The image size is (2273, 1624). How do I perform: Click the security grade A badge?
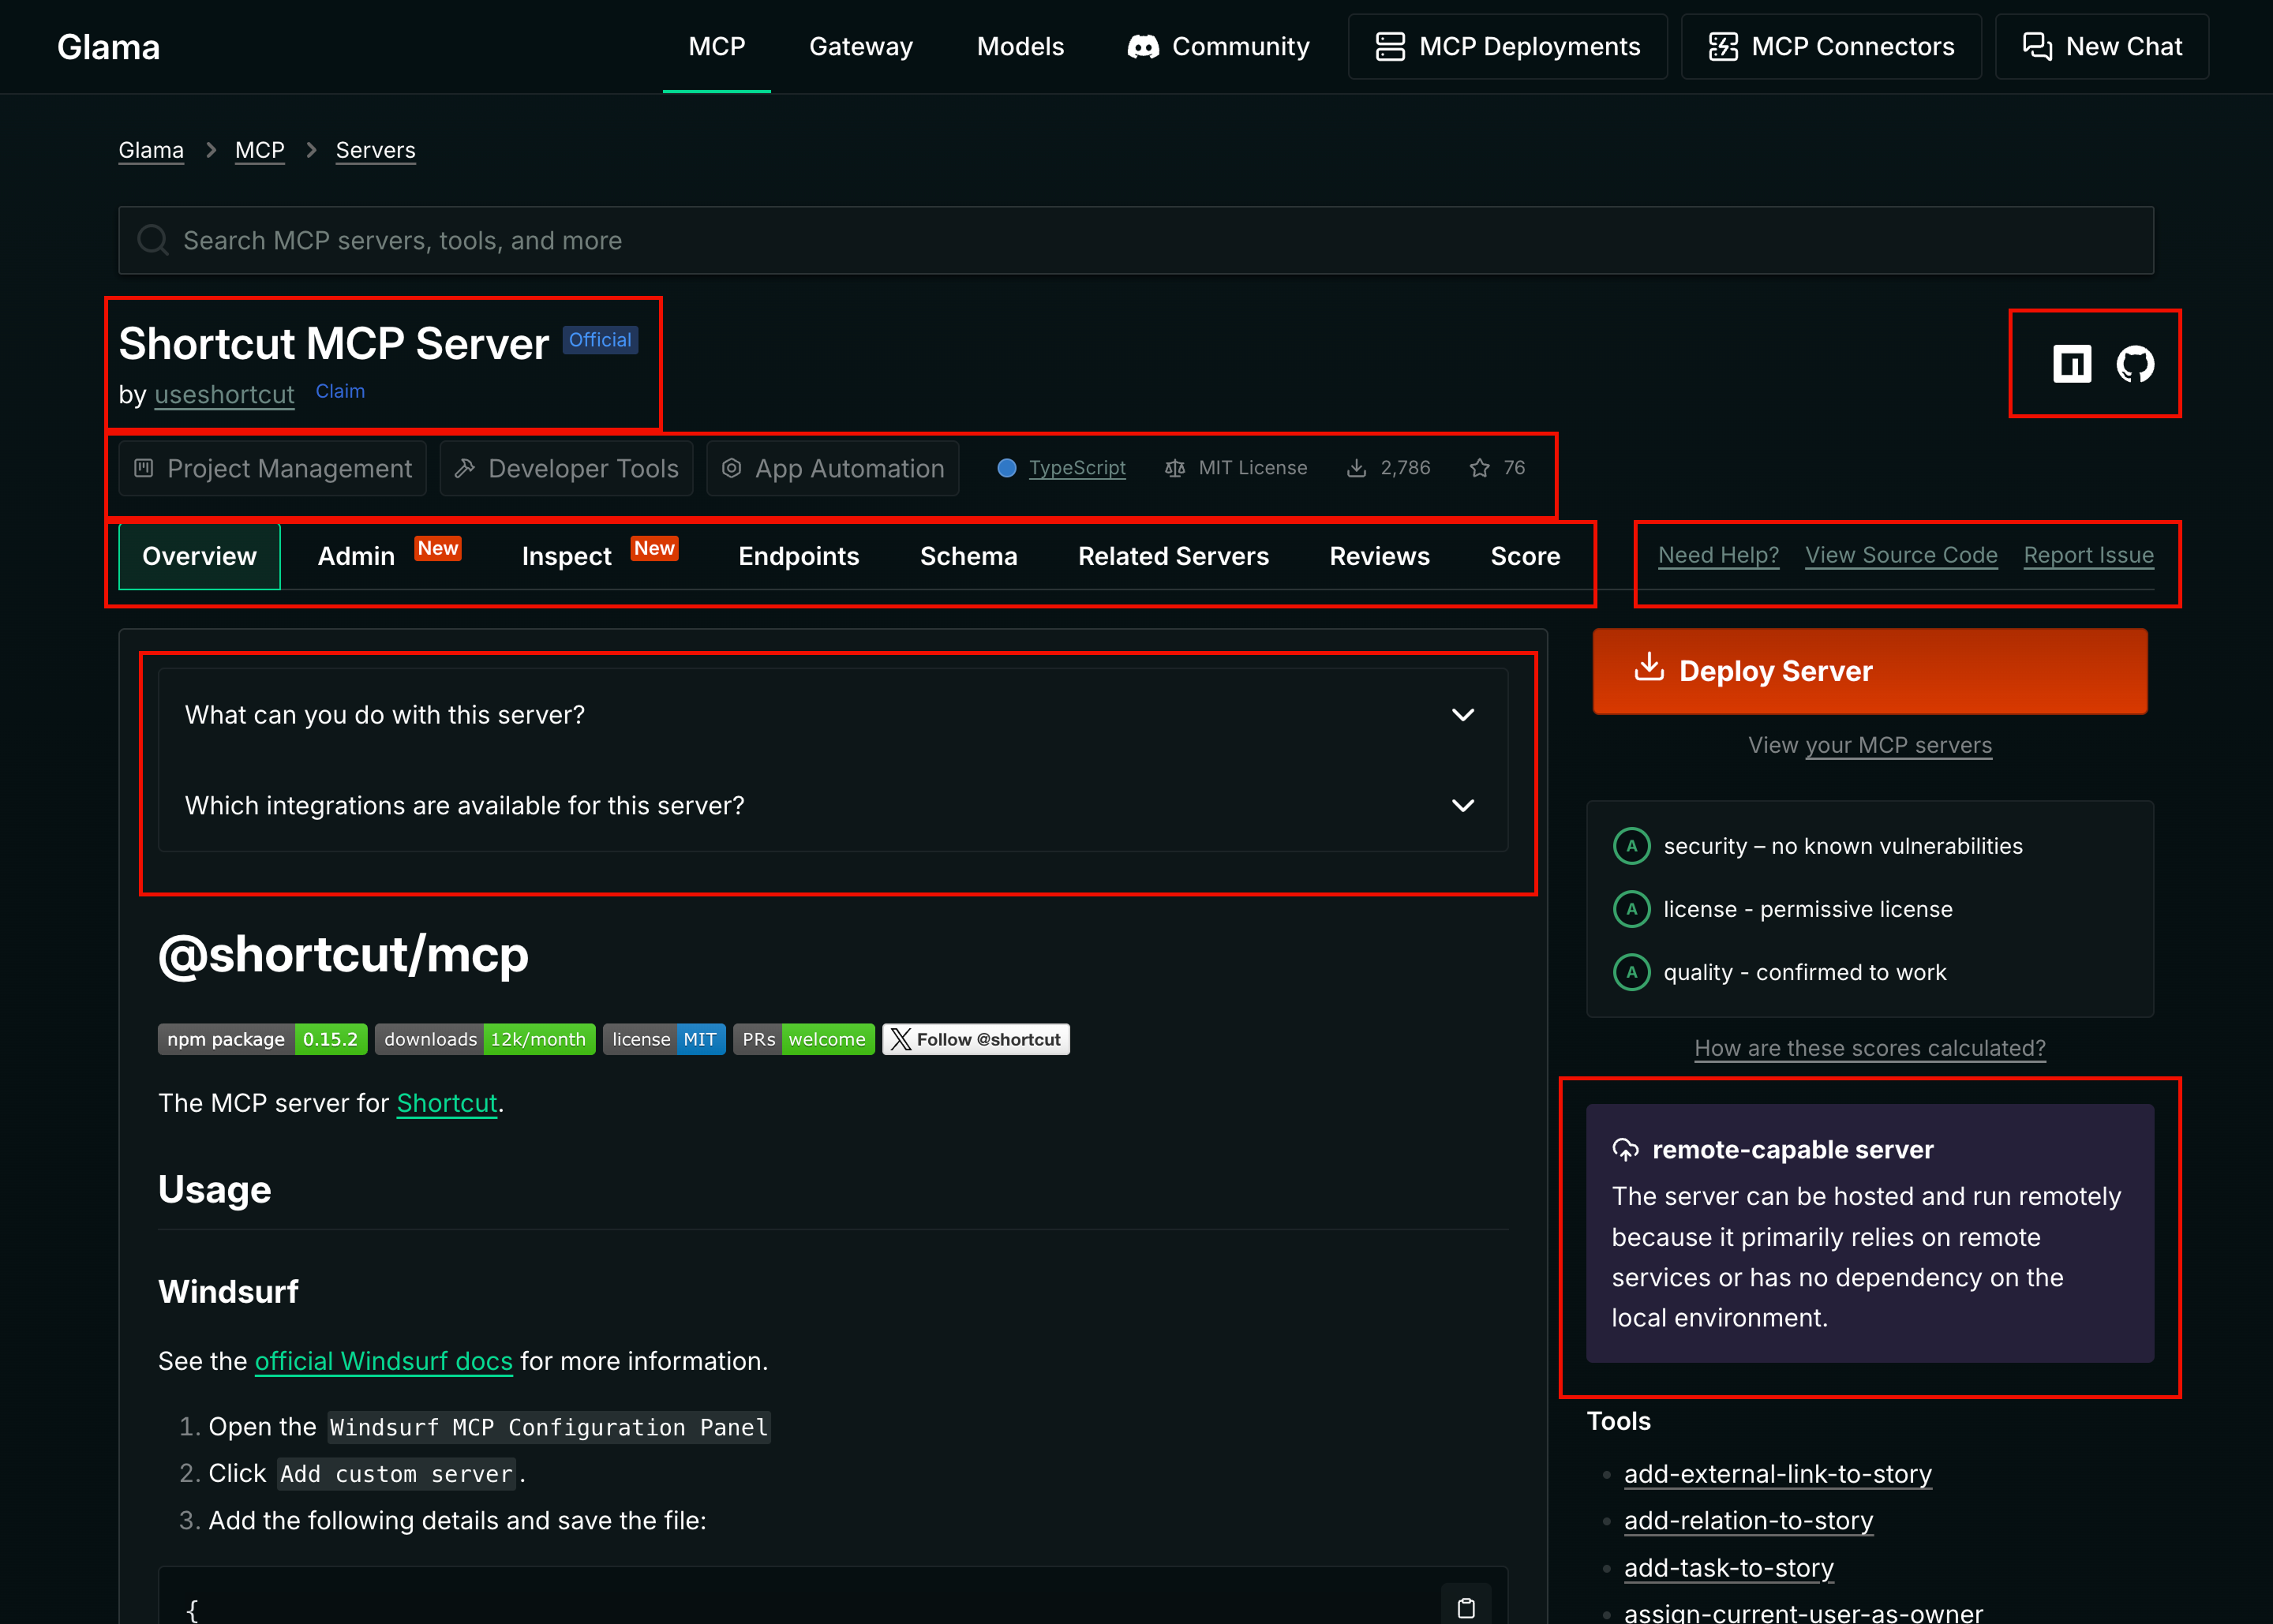point(1631,846)
